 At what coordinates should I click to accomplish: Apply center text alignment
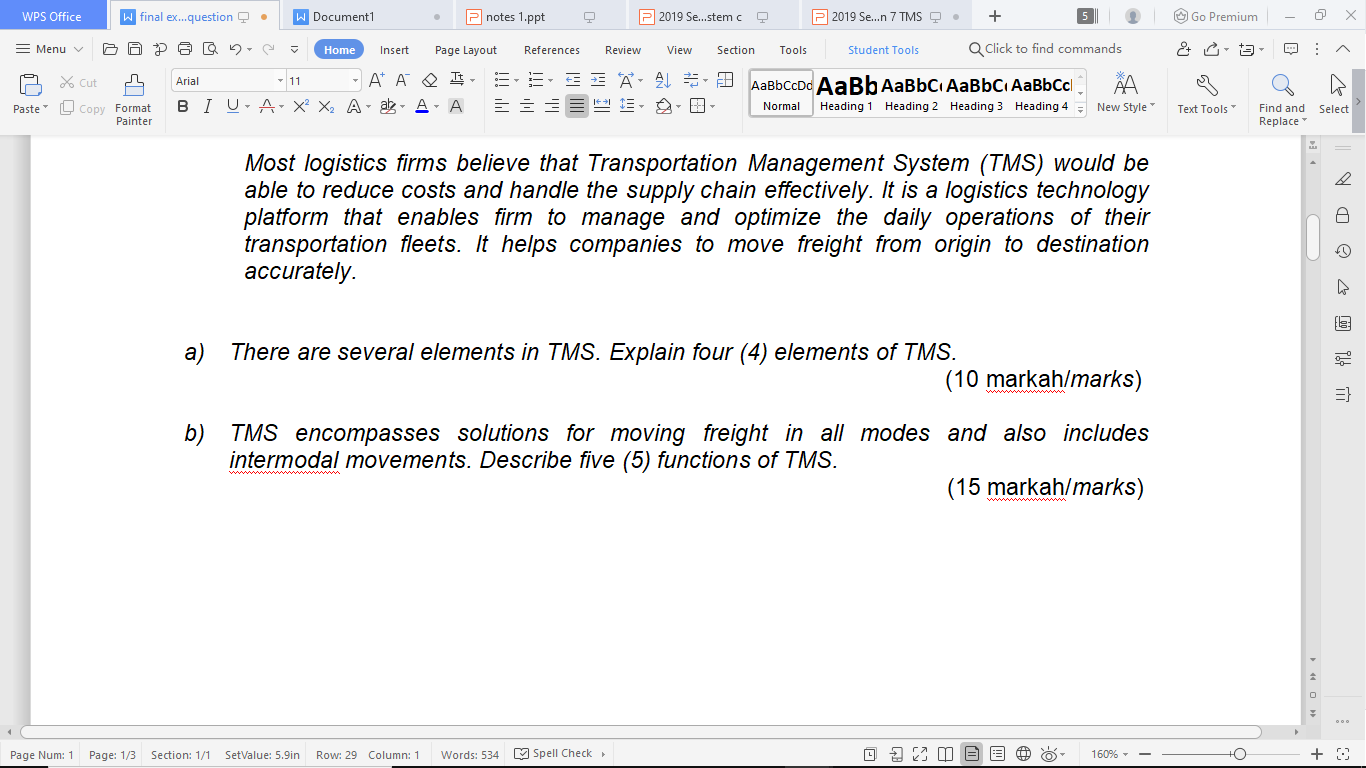click(527, 106)
